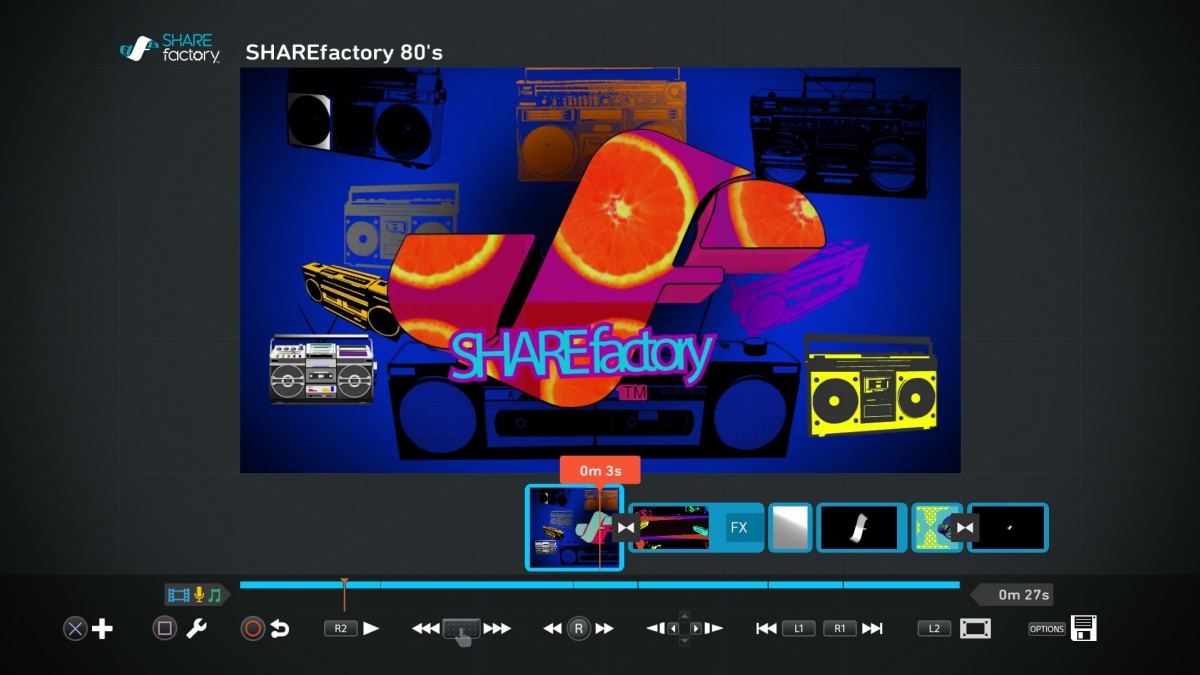Click the OPTIONS button
Image resolution: width=1200 pixels, height=675 pixels.
1046,628
